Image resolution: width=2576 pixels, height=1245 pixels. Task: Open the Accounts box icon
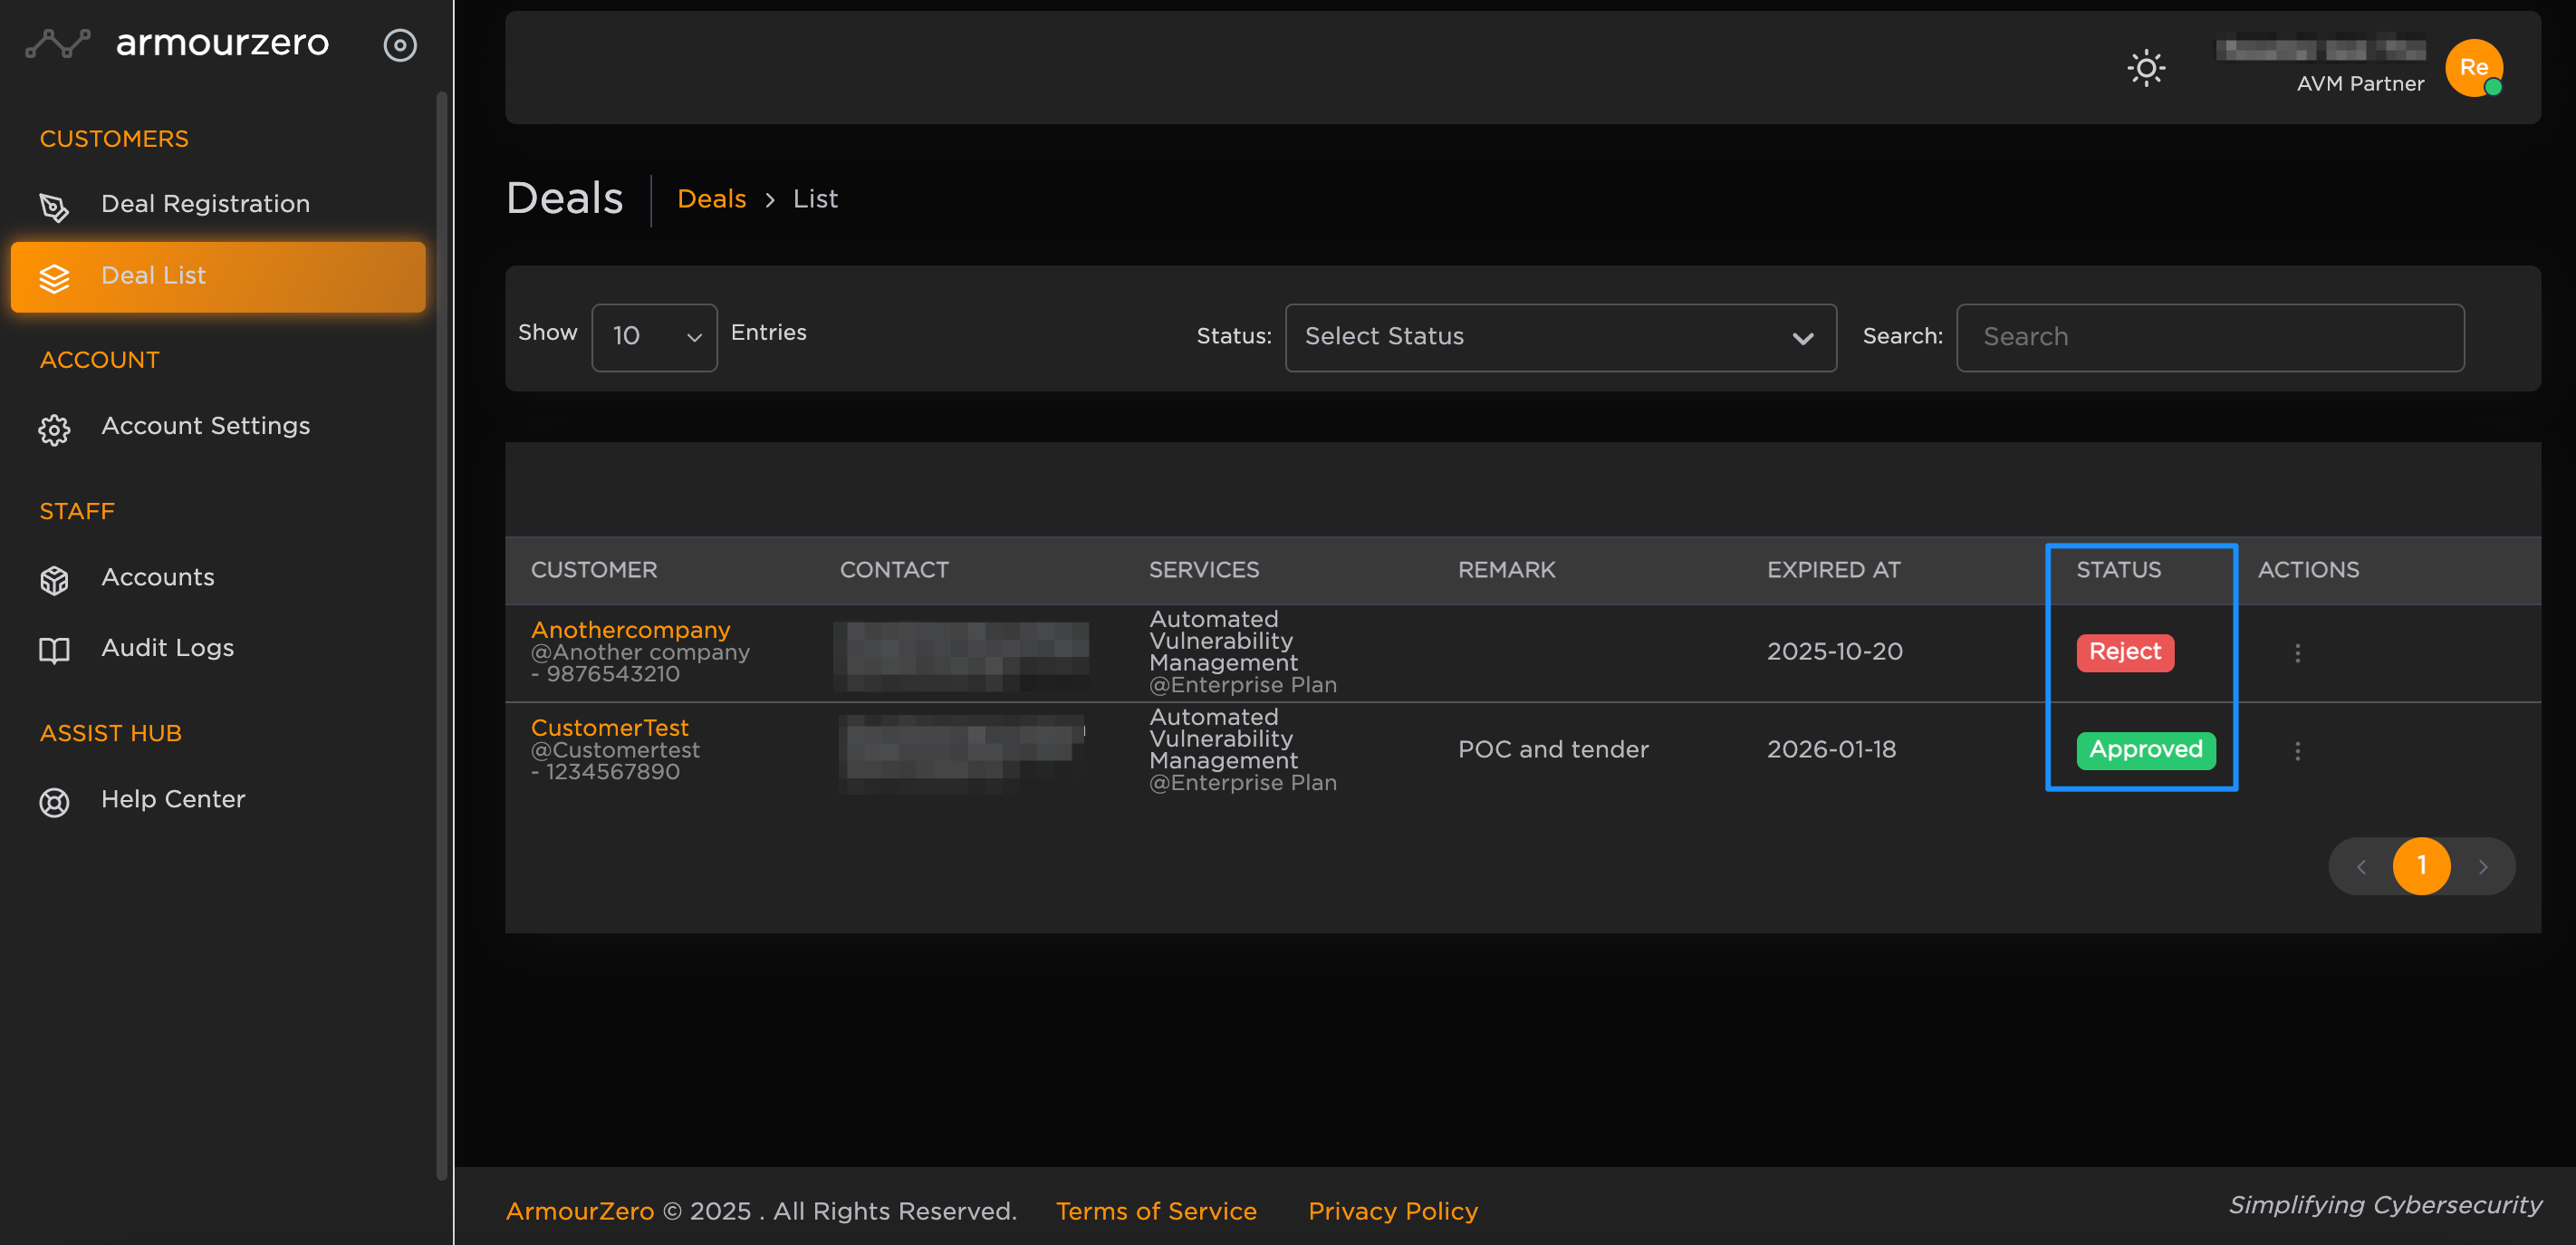(x=54, y=580)
